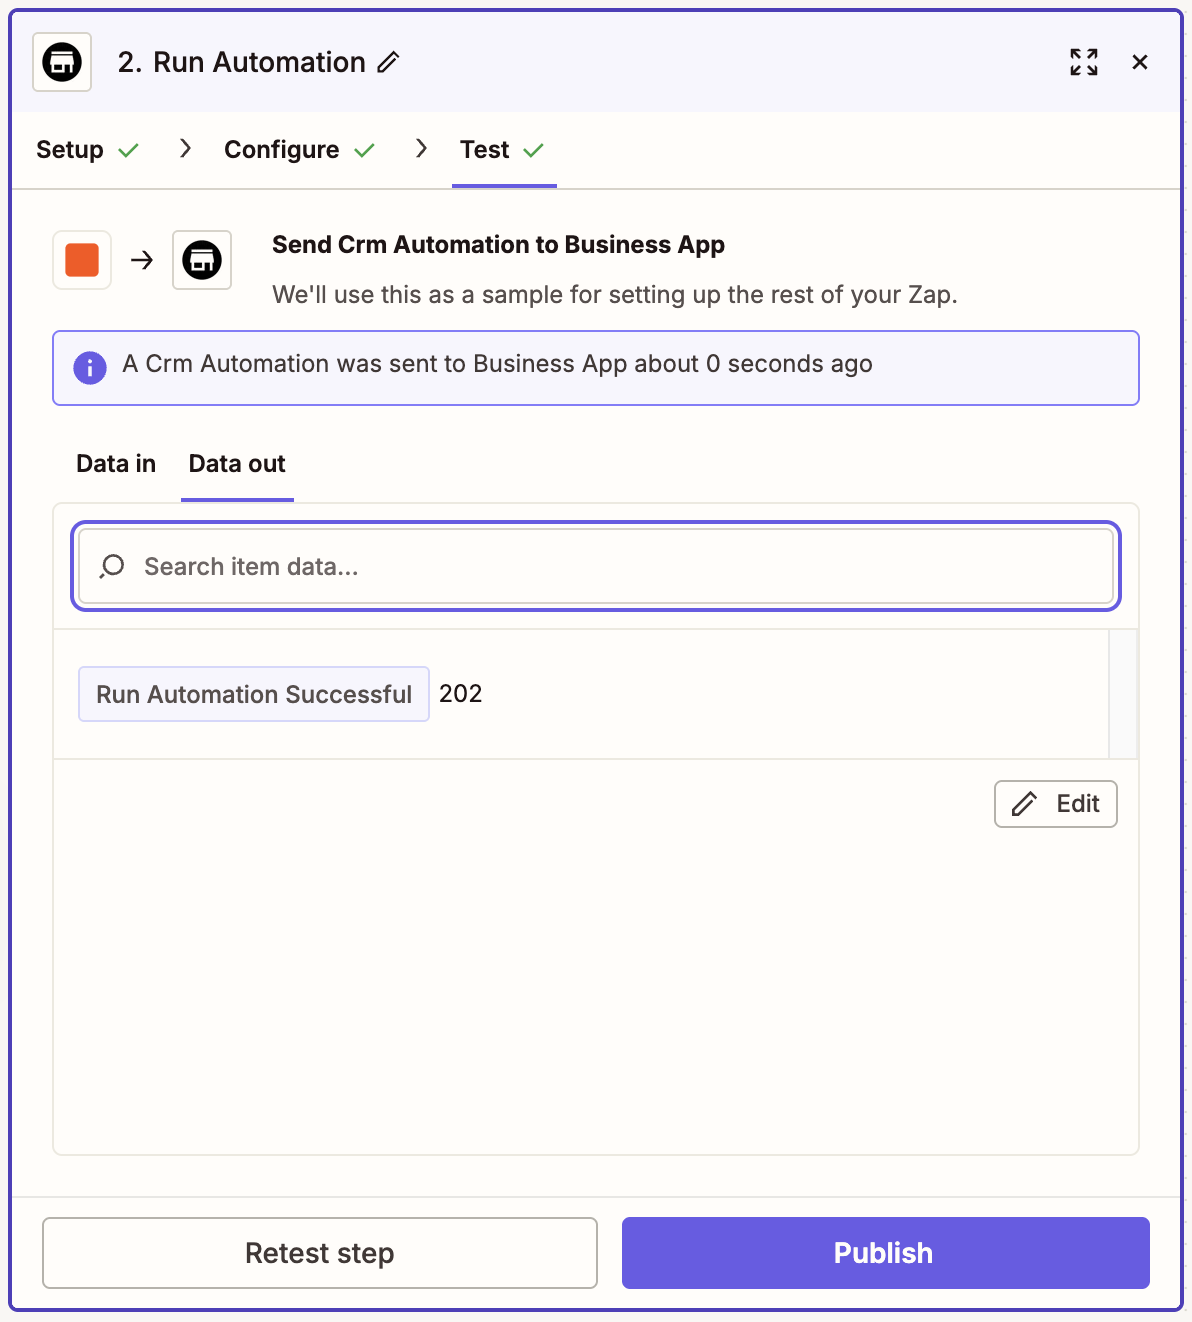Image resolution: width=1192 pixels, height=1322 pixels.
Task: Click the pencil icon to rename step
Action: pyautogui.click(x=389, y=62)
